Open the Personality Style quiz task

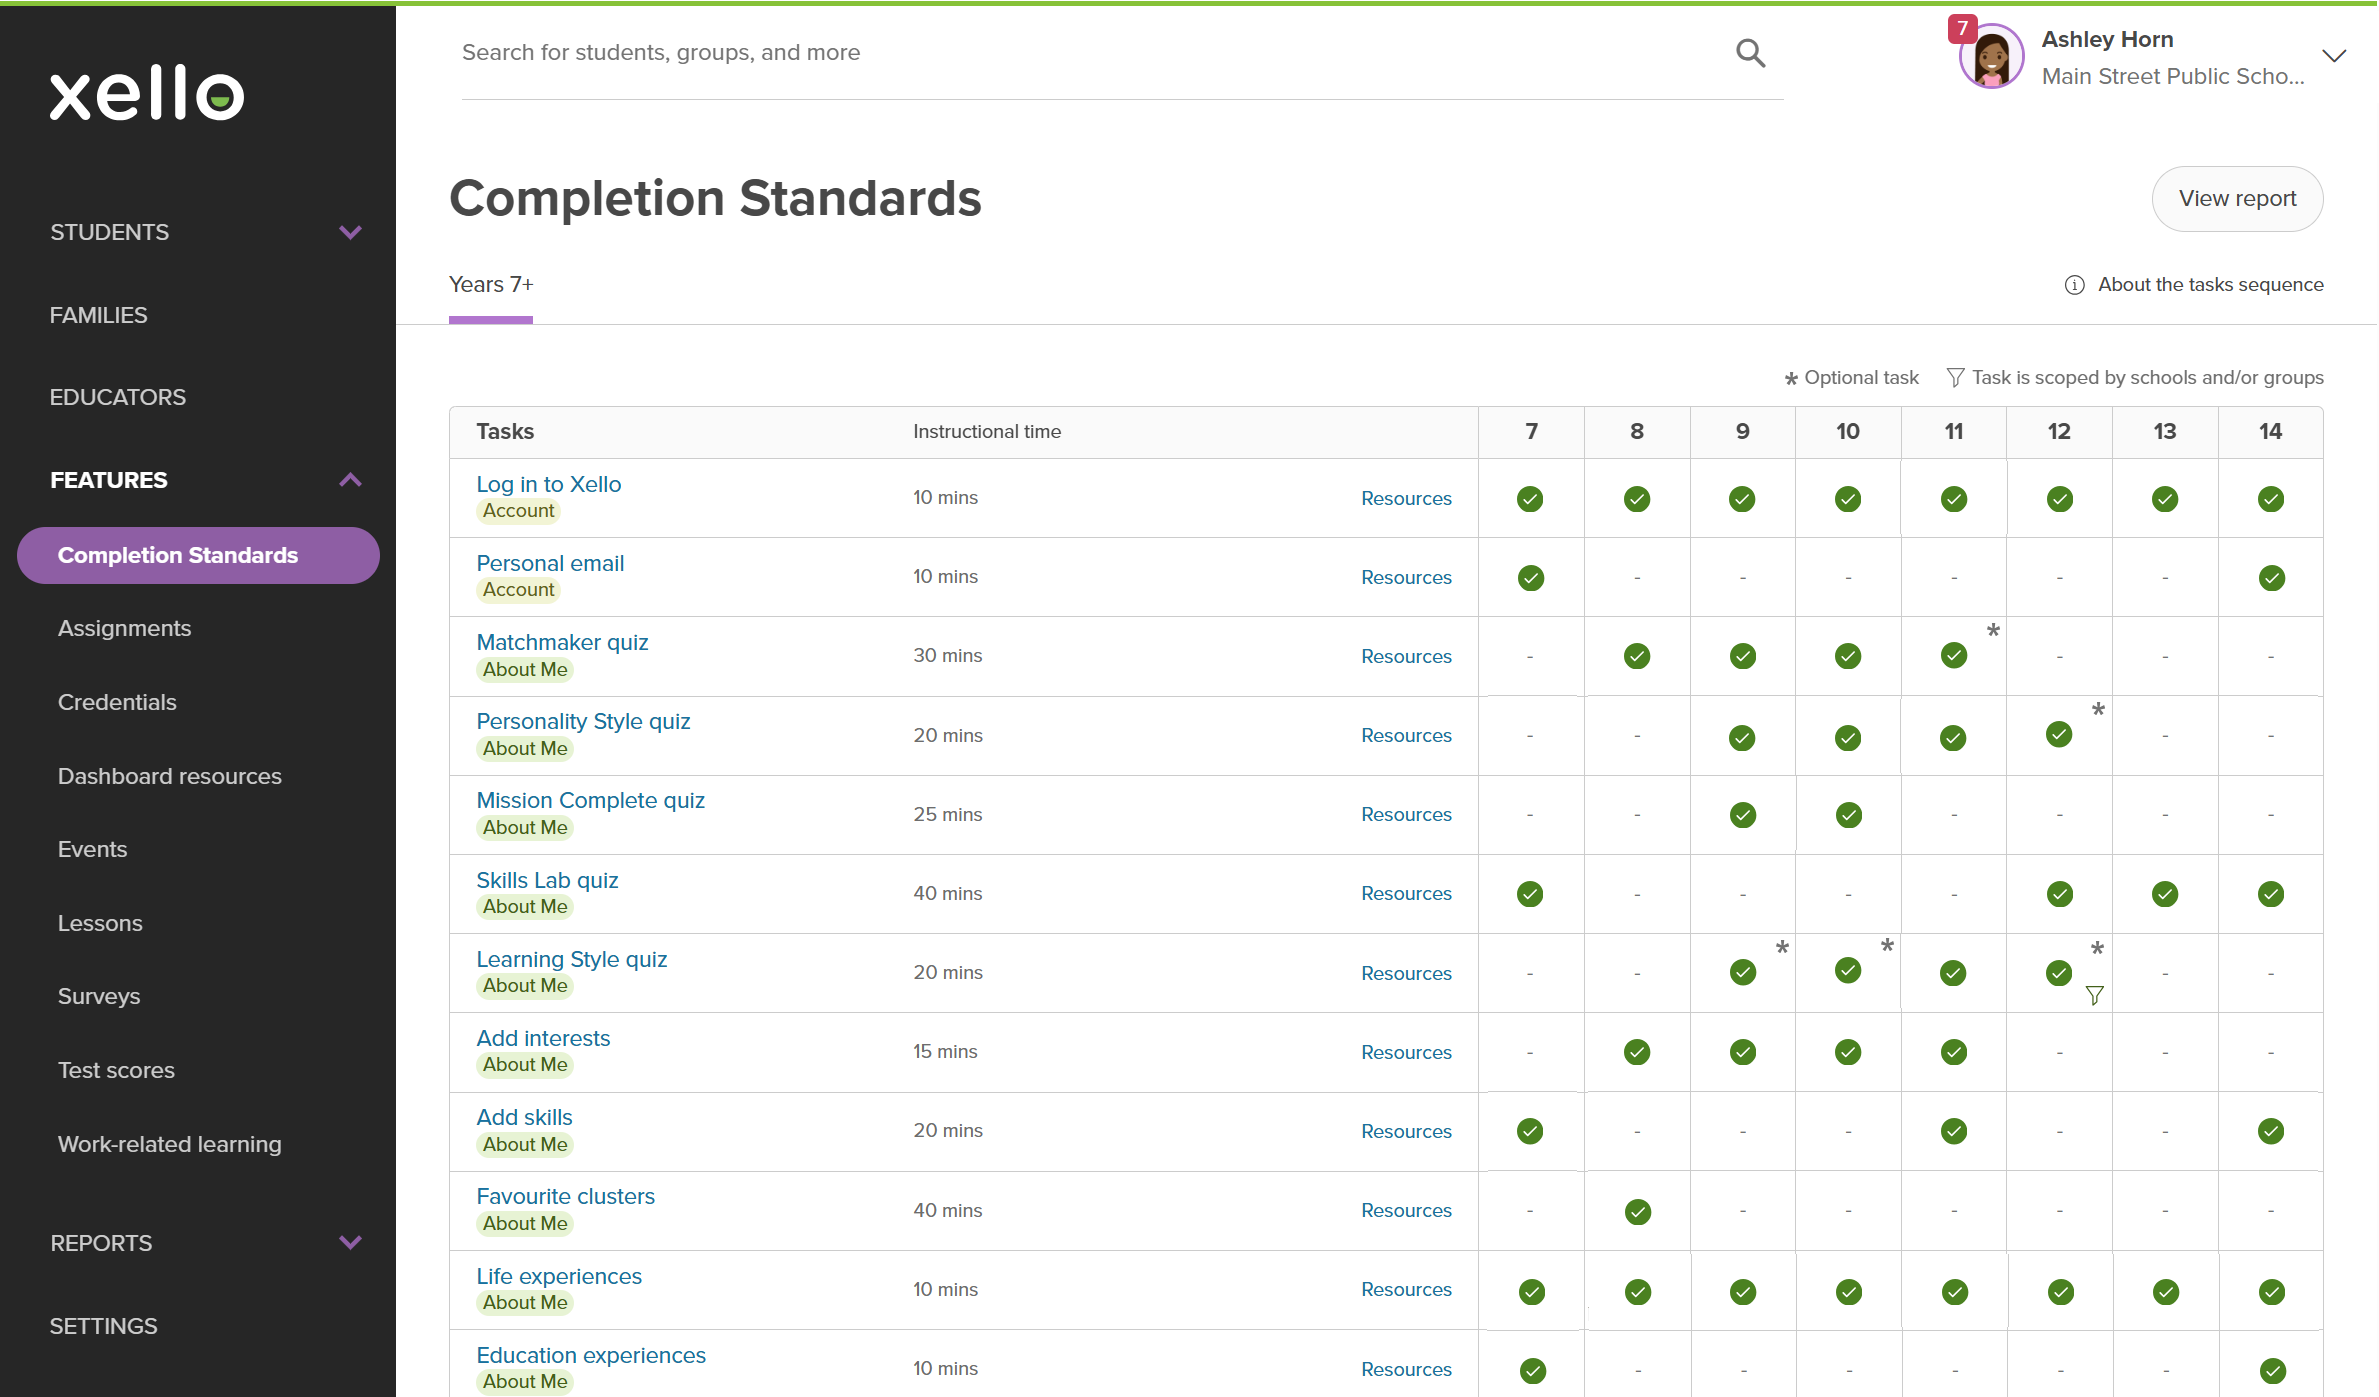point(583,721)
